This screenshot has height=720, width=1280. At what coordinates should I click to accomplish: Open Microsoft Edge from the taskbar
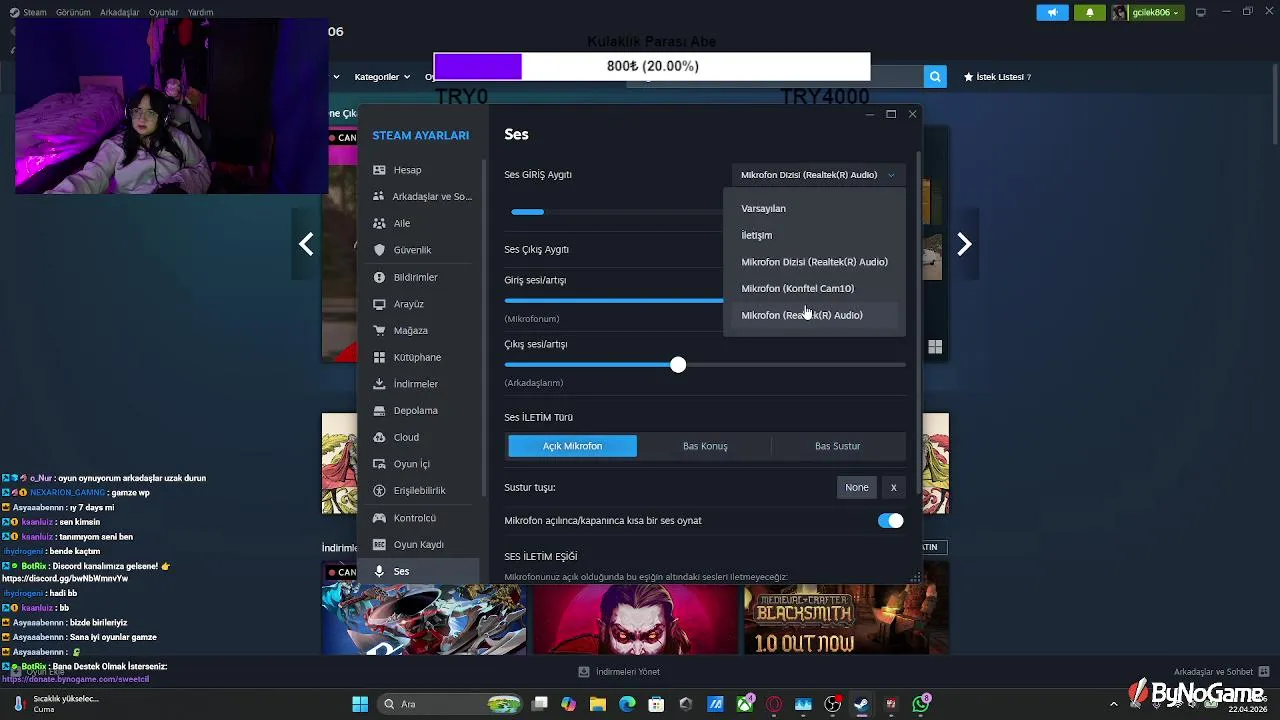(627, 704)
